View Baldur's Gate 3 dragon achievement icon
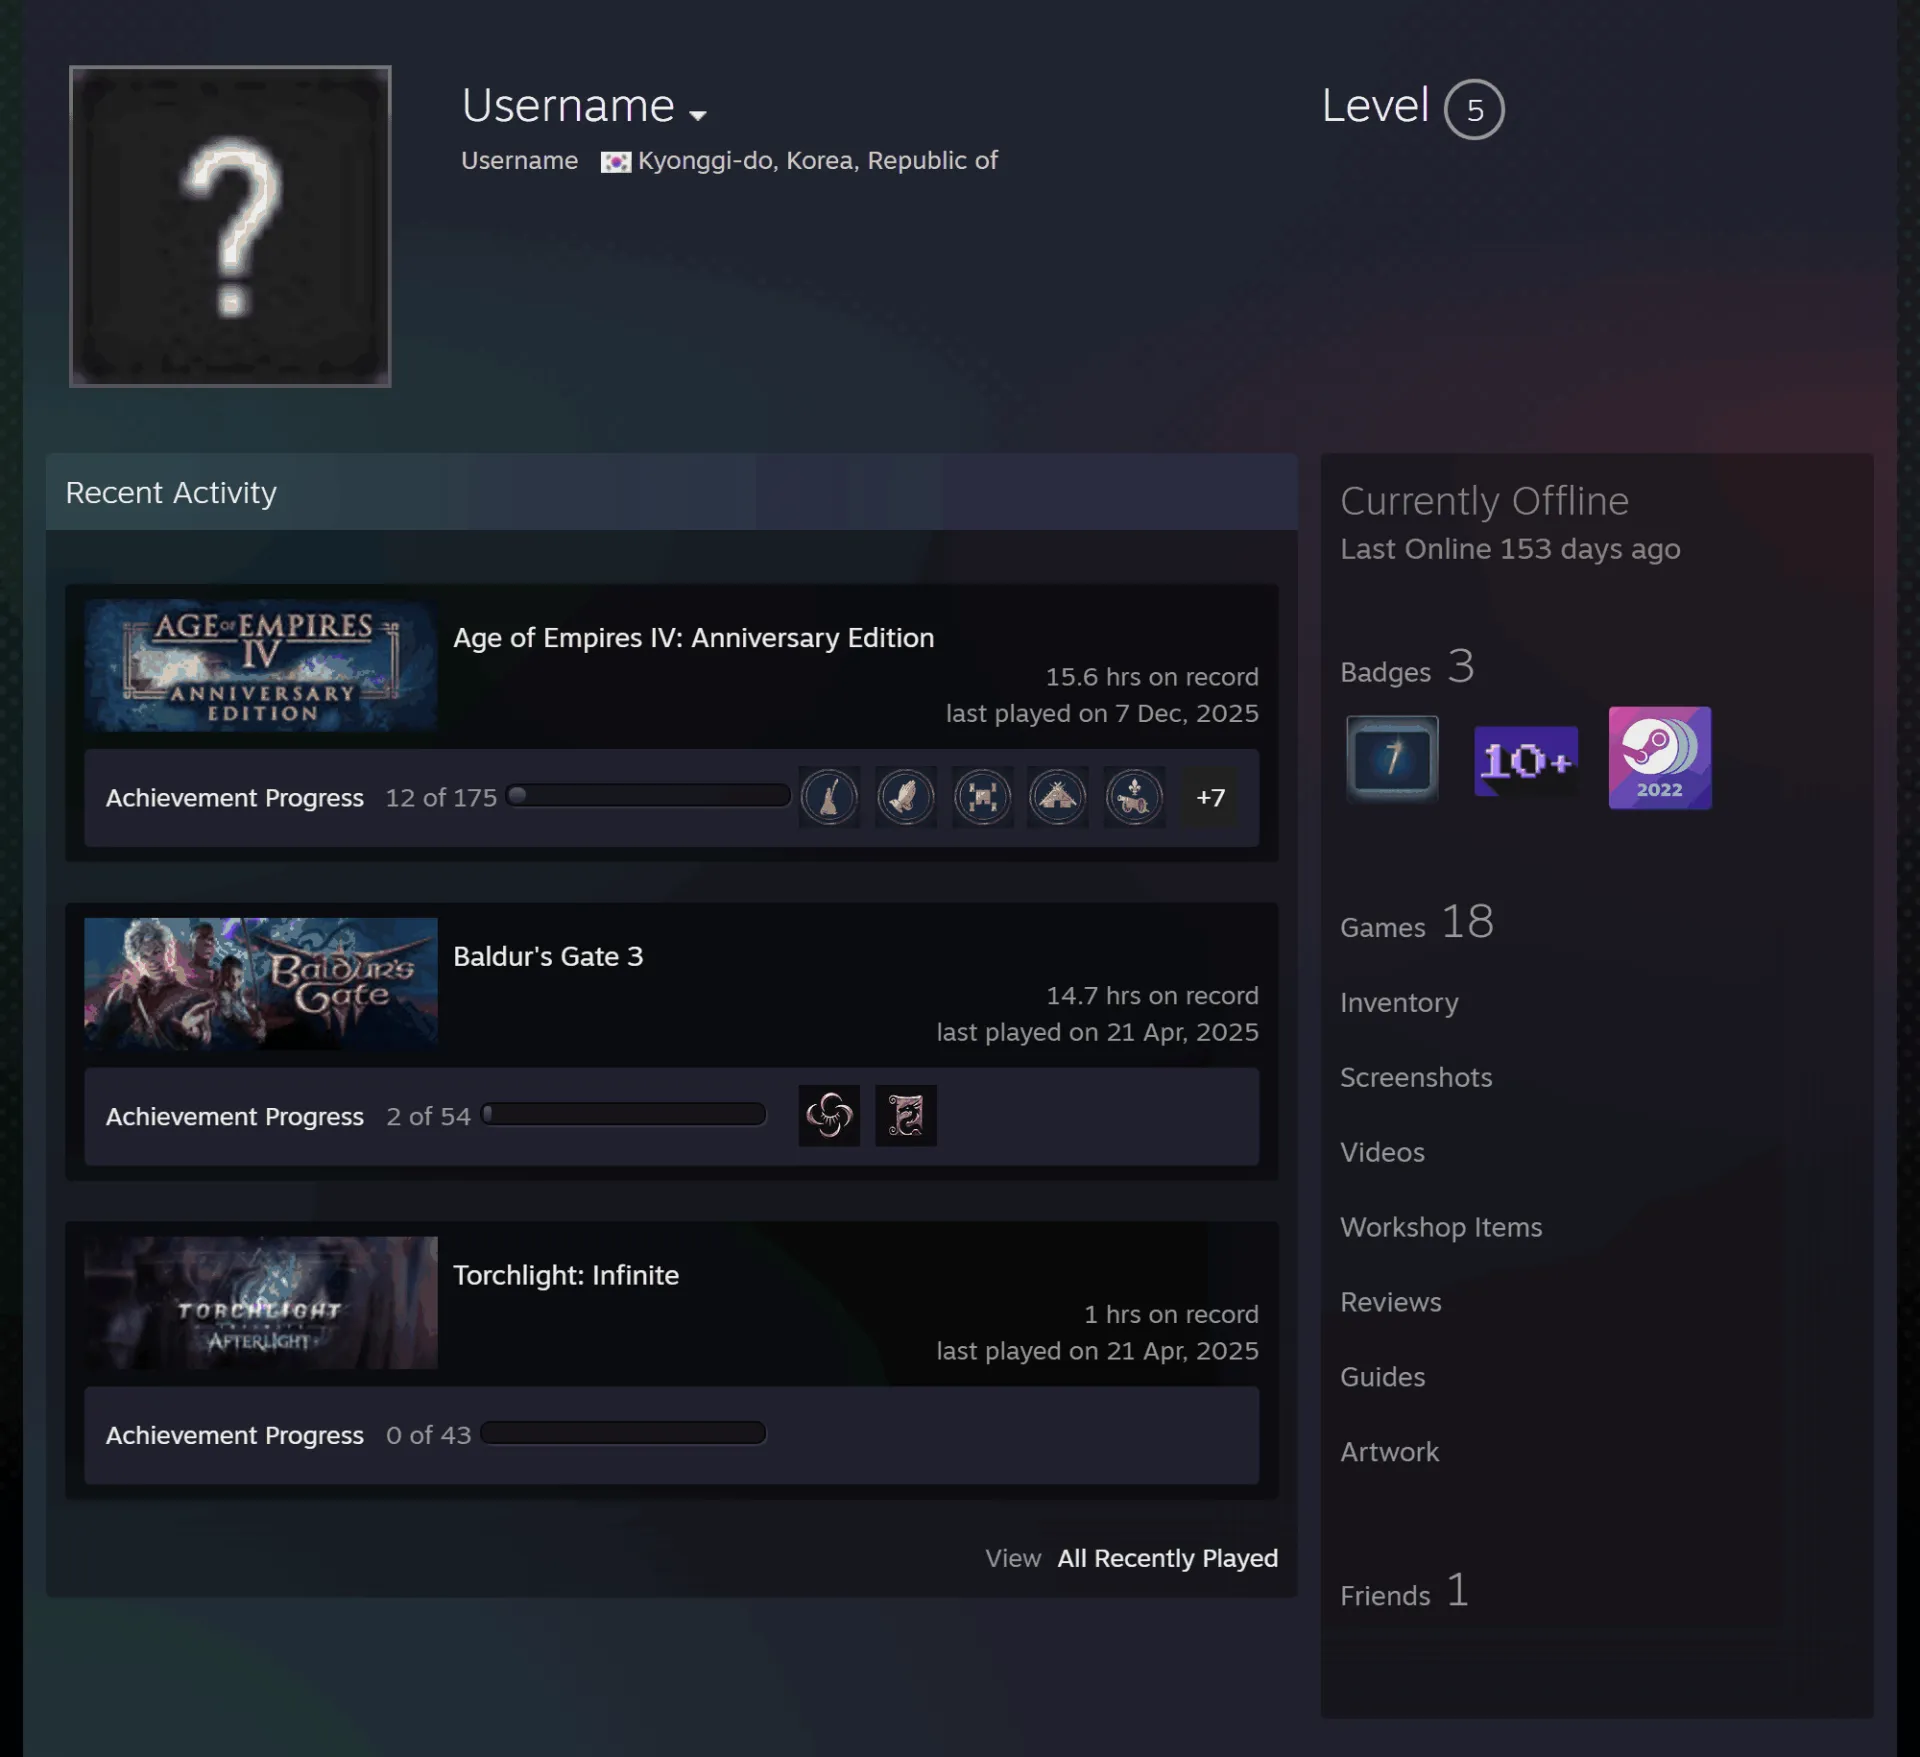The width and height of the screenshot is (1920, 1757). [906, 1115]
